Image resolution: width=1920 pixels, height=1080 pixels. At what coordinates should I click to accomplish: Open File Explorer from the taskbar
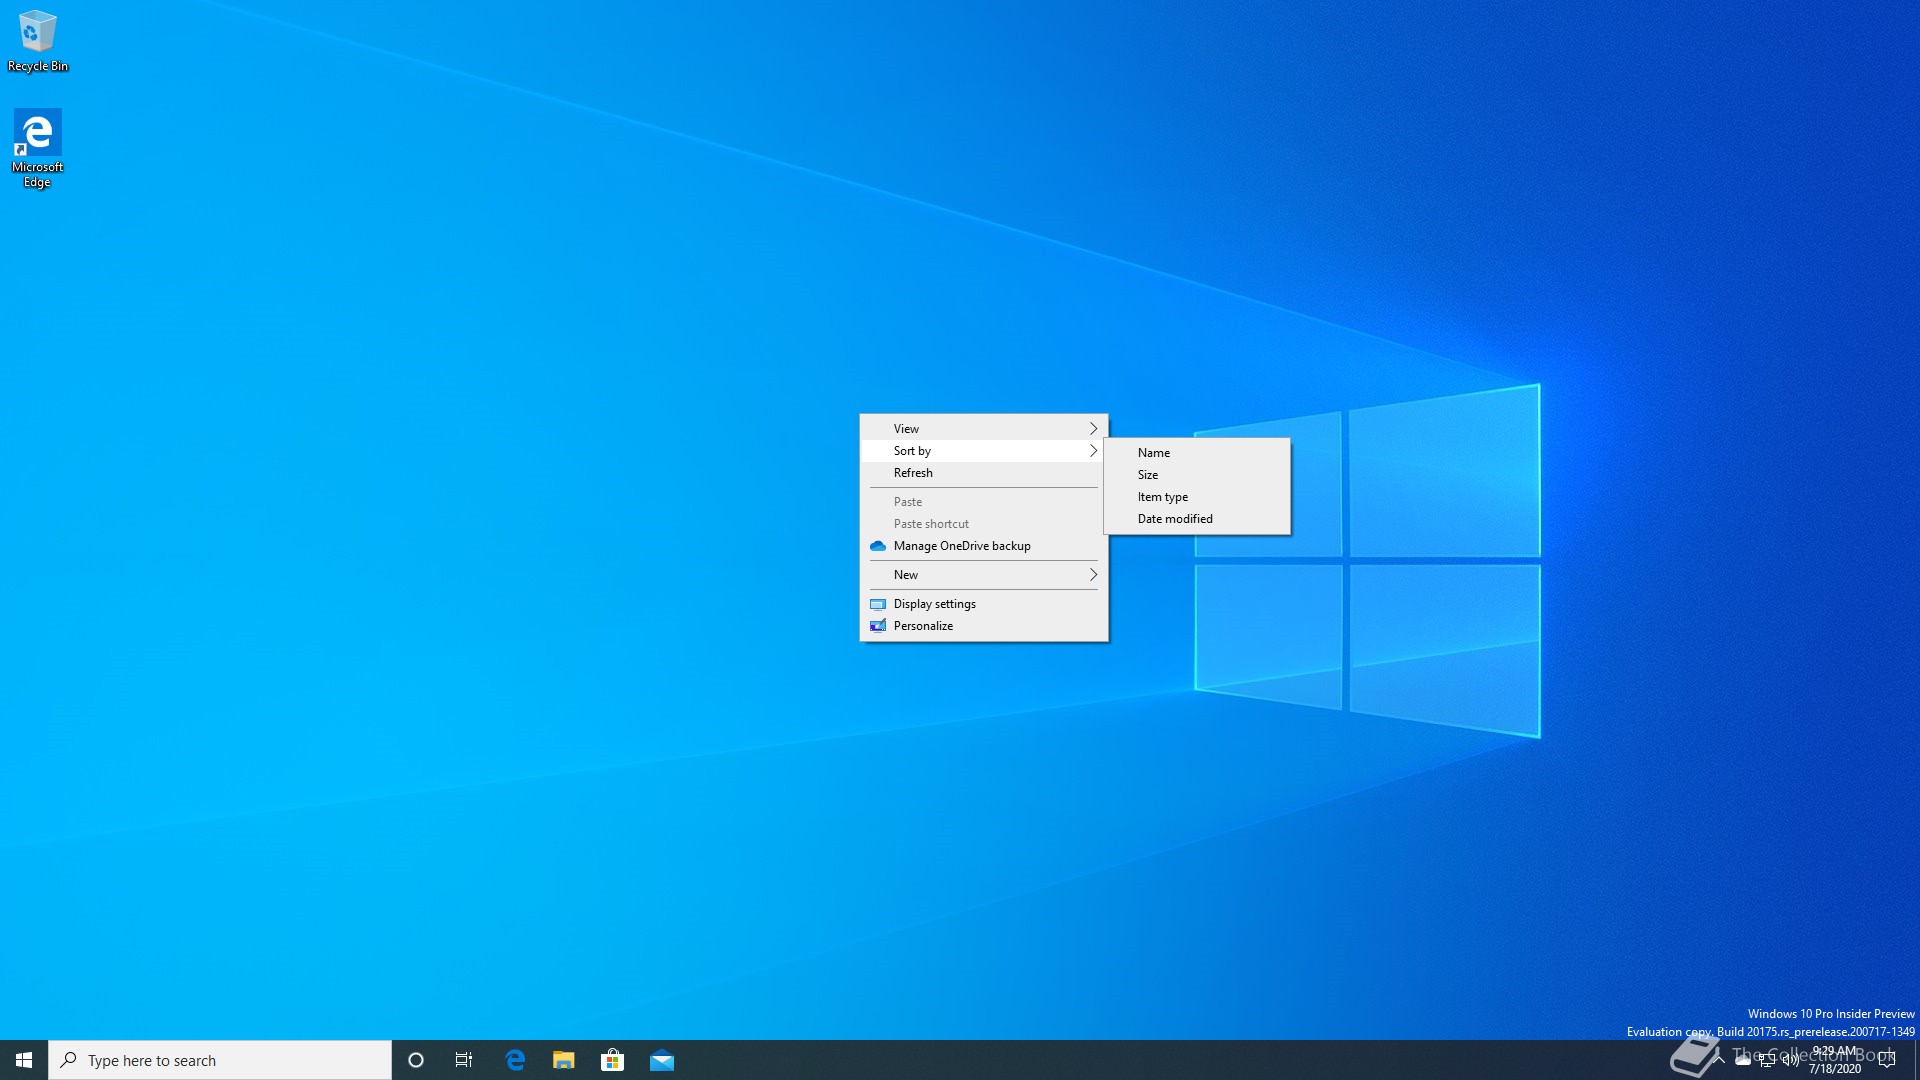564,1060
